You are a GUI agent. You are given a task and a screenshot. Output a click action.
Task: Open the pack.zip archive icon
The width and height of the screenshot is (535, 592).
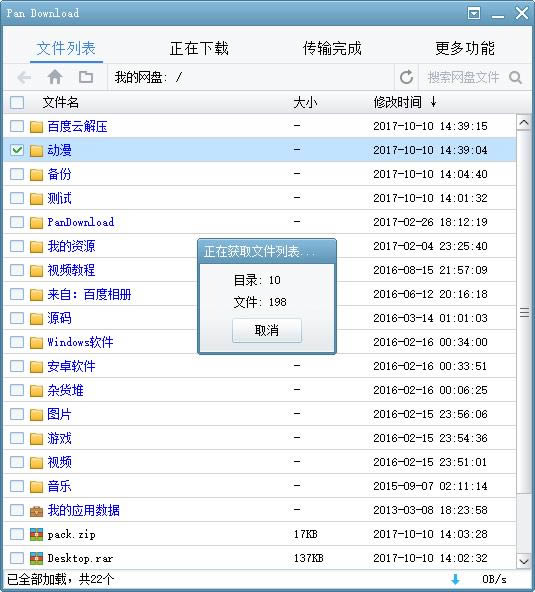tap(36, 534)
